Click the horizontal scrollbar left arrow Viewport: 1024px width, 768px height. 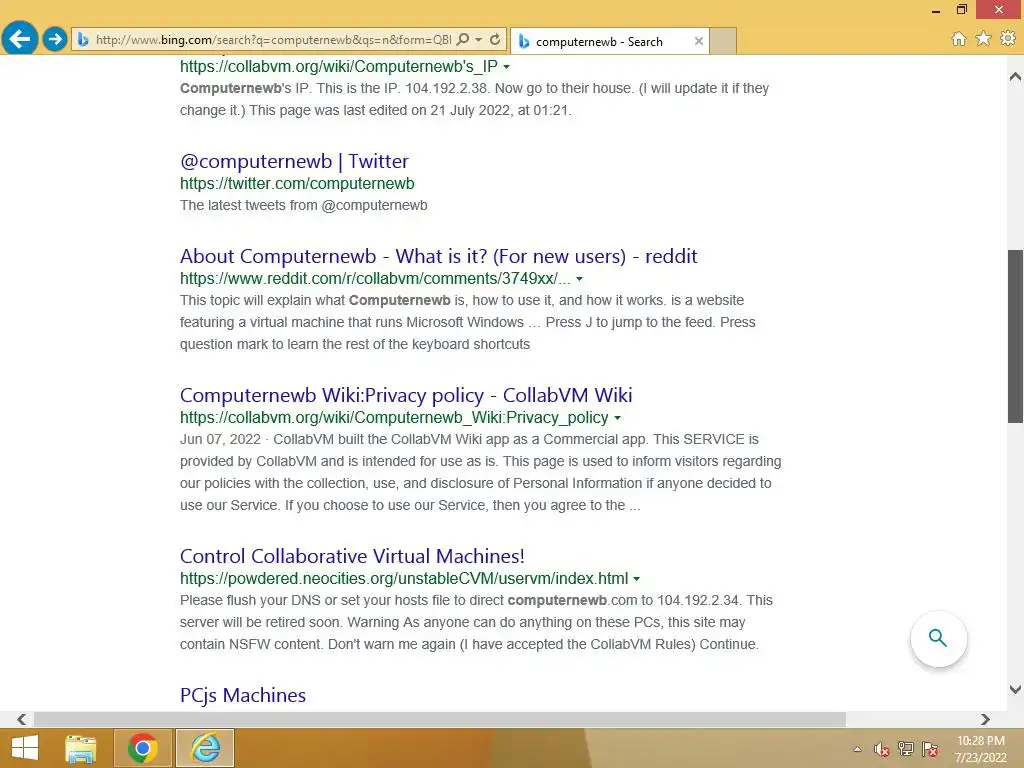pyautogui.click(x=22, y=719)
